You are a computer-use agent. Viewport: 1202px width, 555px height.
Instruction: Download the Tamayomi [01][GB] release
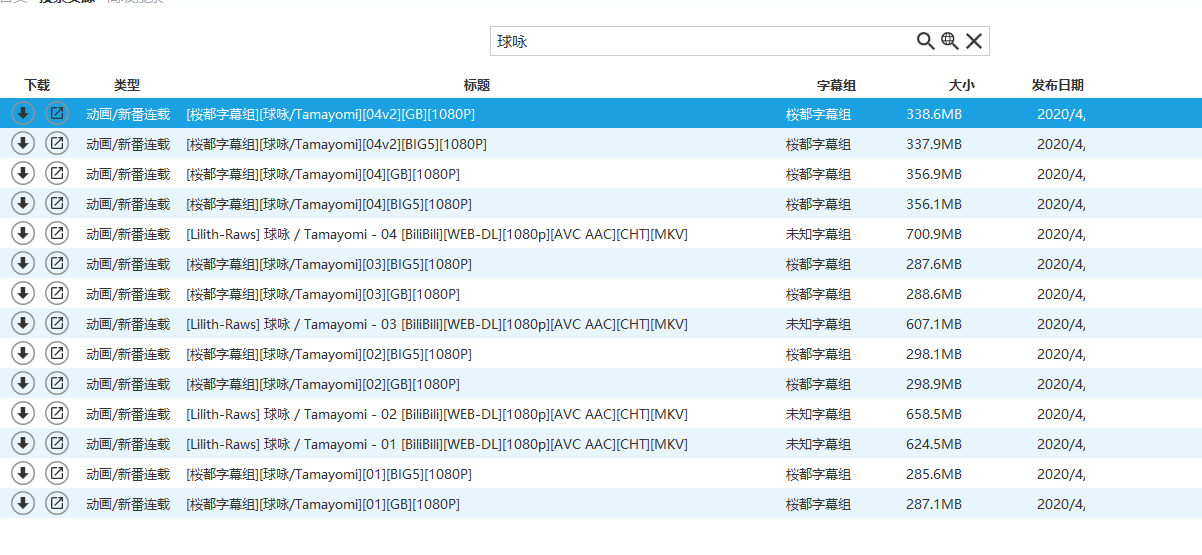23,504
